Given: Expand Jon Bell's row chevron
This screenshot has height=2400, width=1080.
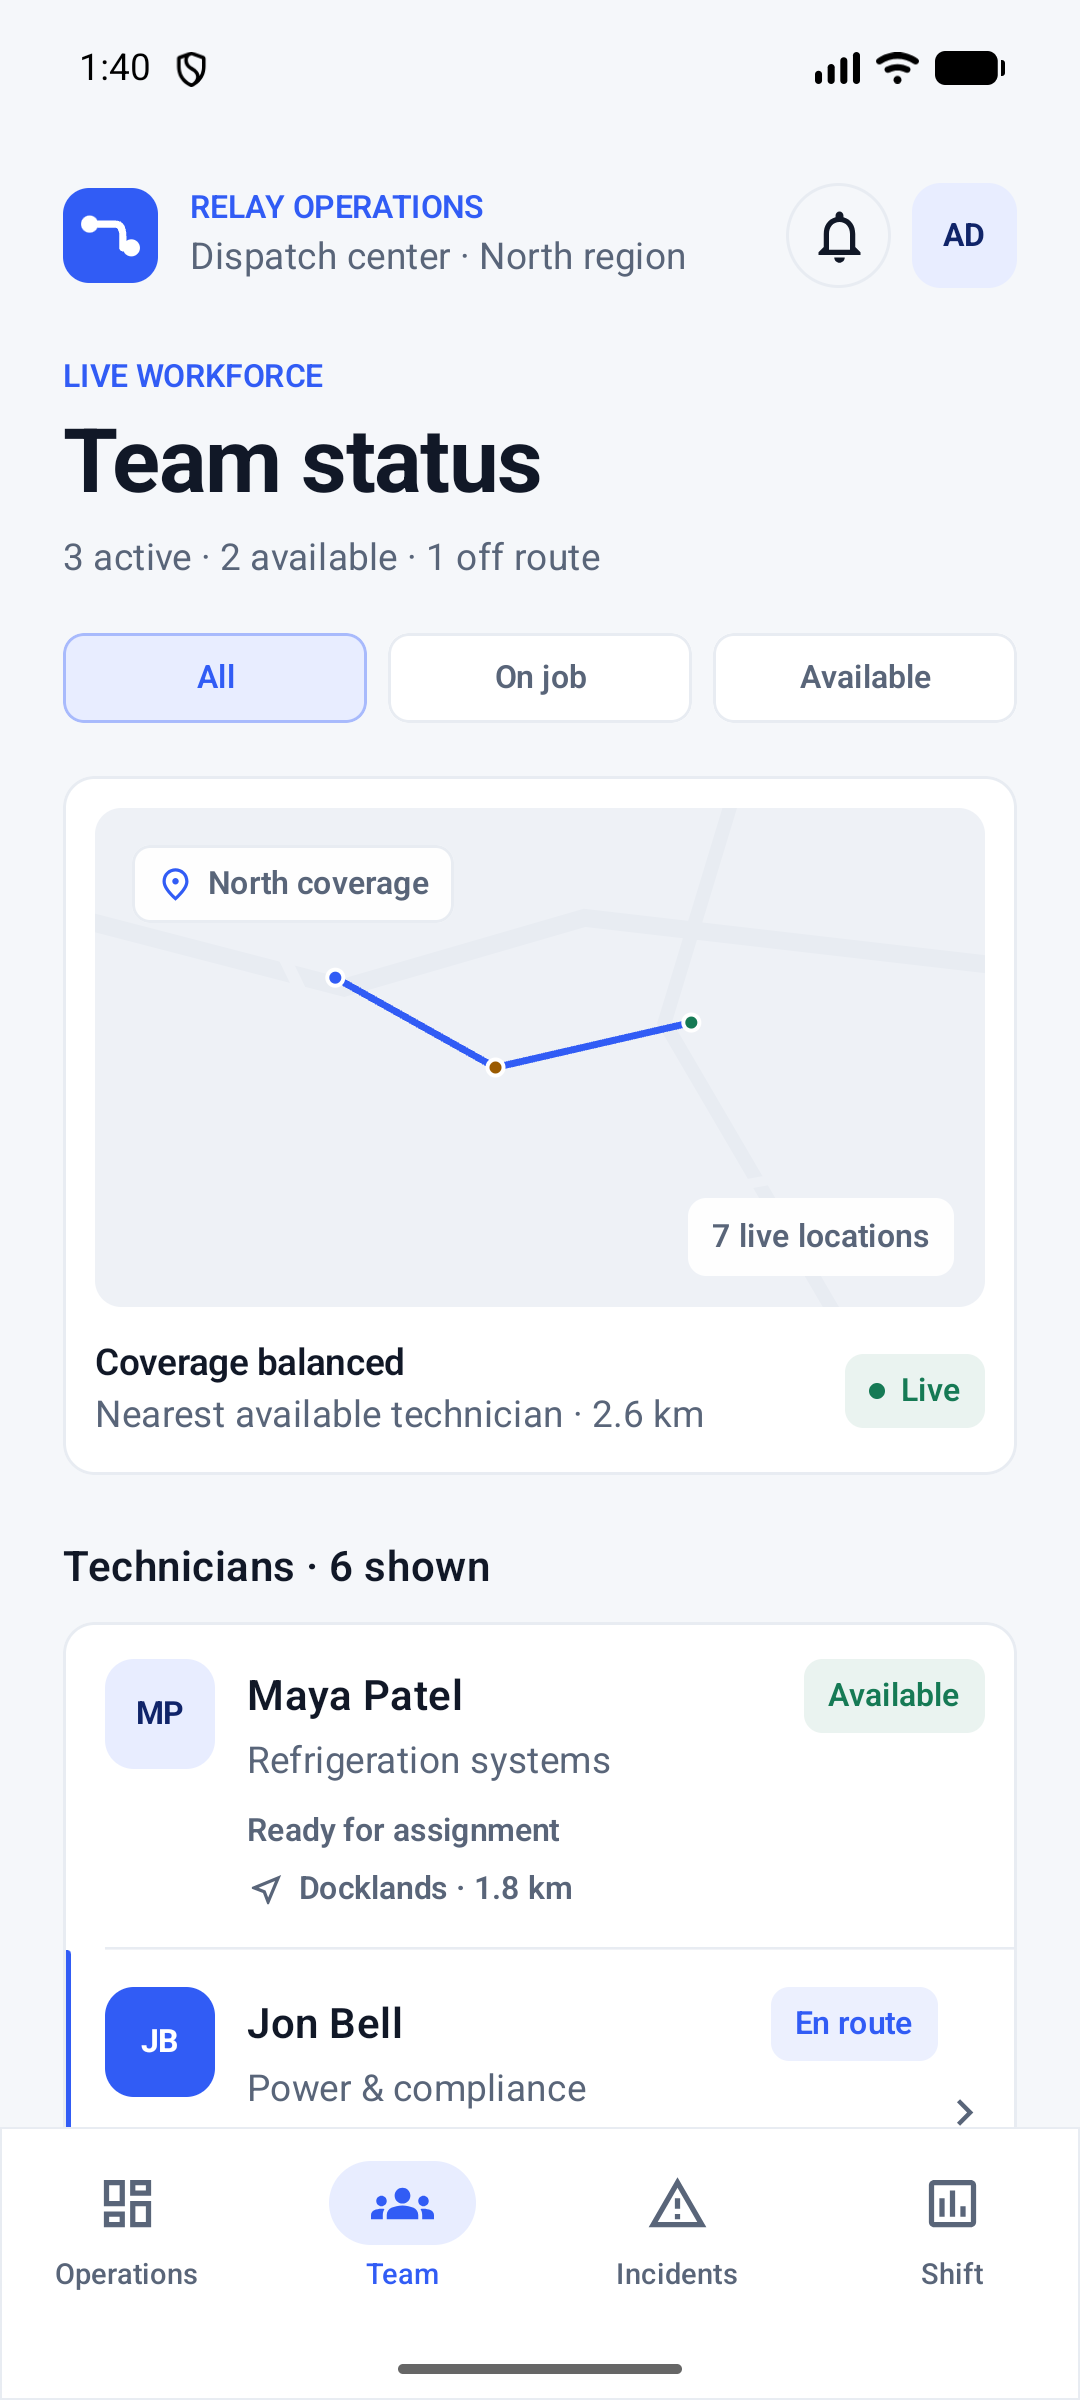Looking at the screenshot, I should 964,2112.
